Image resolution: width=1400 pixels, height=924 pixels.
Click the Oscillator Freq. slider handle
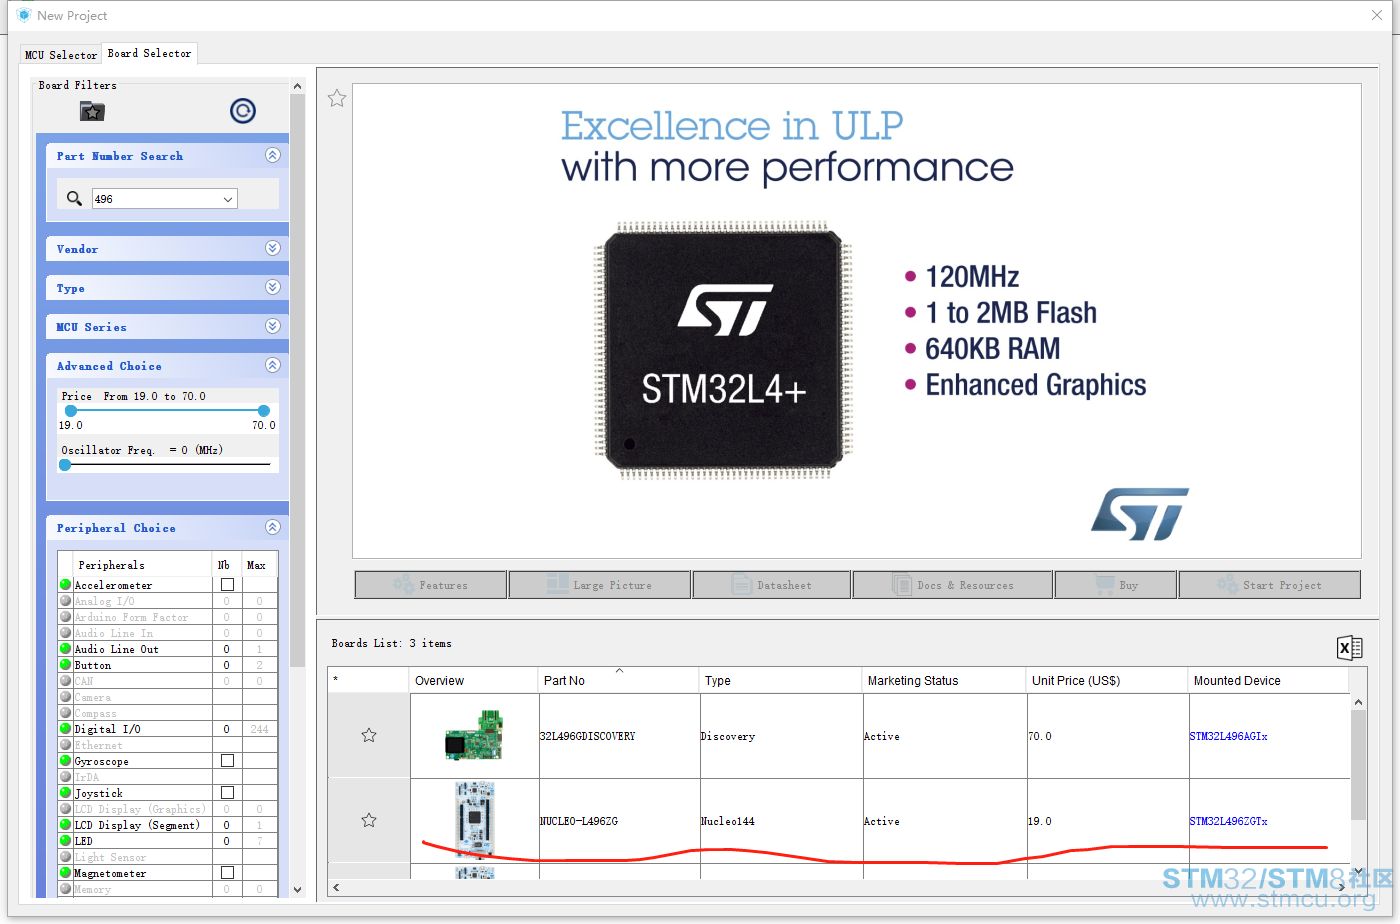pyautogui.click(x=65, y=464)
